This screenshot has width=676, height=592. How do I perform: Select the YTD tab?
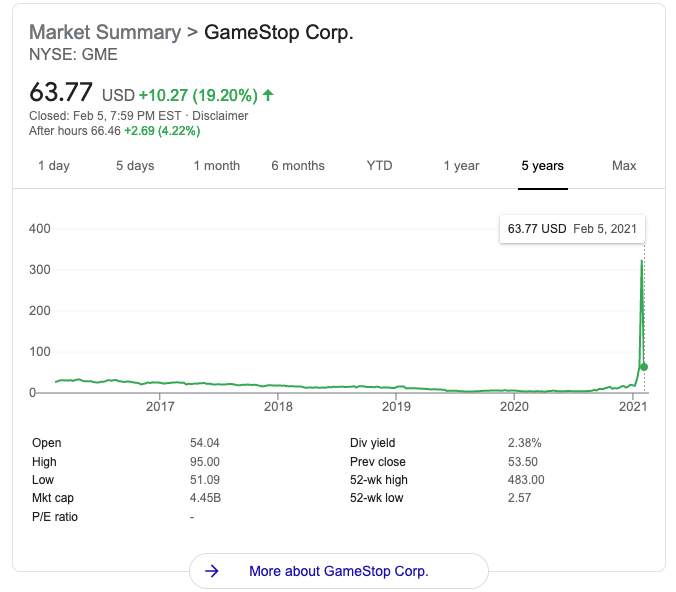coord(379,166)
